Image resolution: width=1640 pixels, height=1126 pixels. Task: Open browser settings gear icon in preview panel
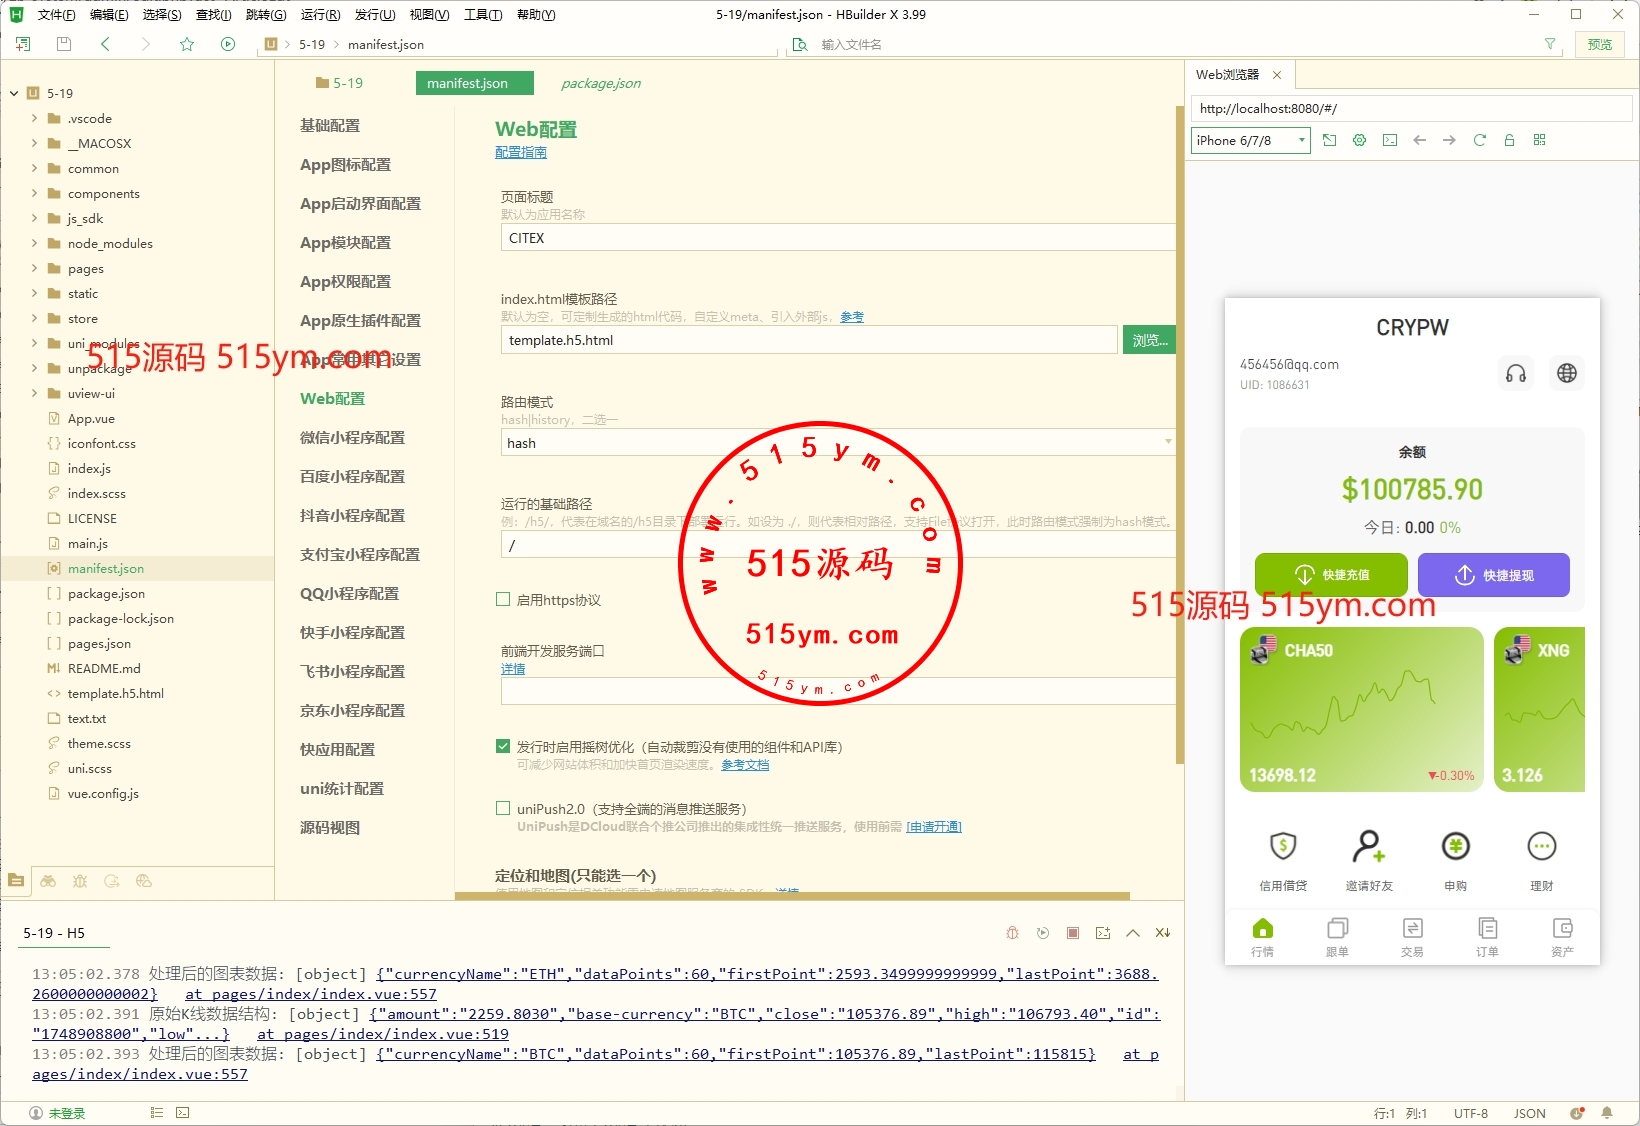(x=1359, y=140)
